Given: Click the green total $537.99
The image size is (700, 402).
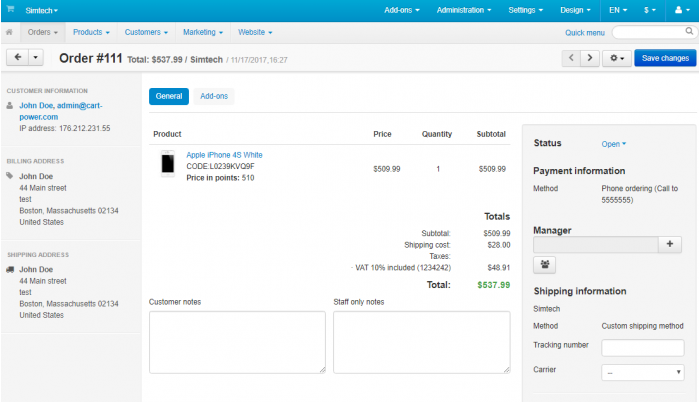Looking at the screenshot, I should click(x=493, y=285).
